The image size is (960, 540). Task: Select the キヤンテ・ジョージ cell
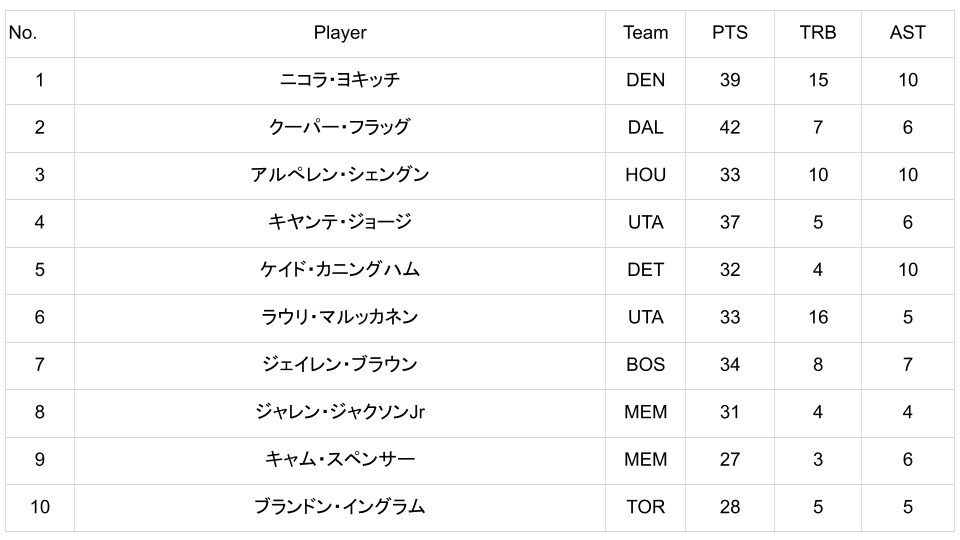tap(340, 222)
